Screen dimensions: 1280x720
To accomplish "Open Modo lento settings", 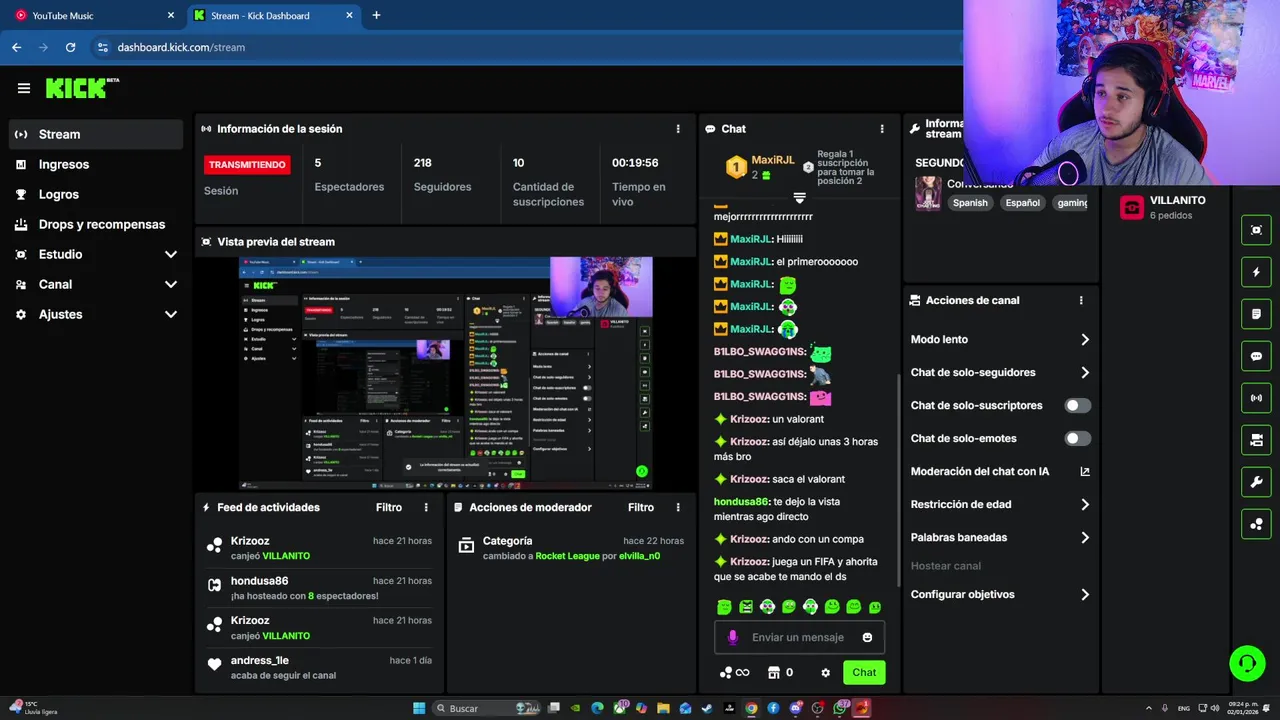I will point(1000,340).
